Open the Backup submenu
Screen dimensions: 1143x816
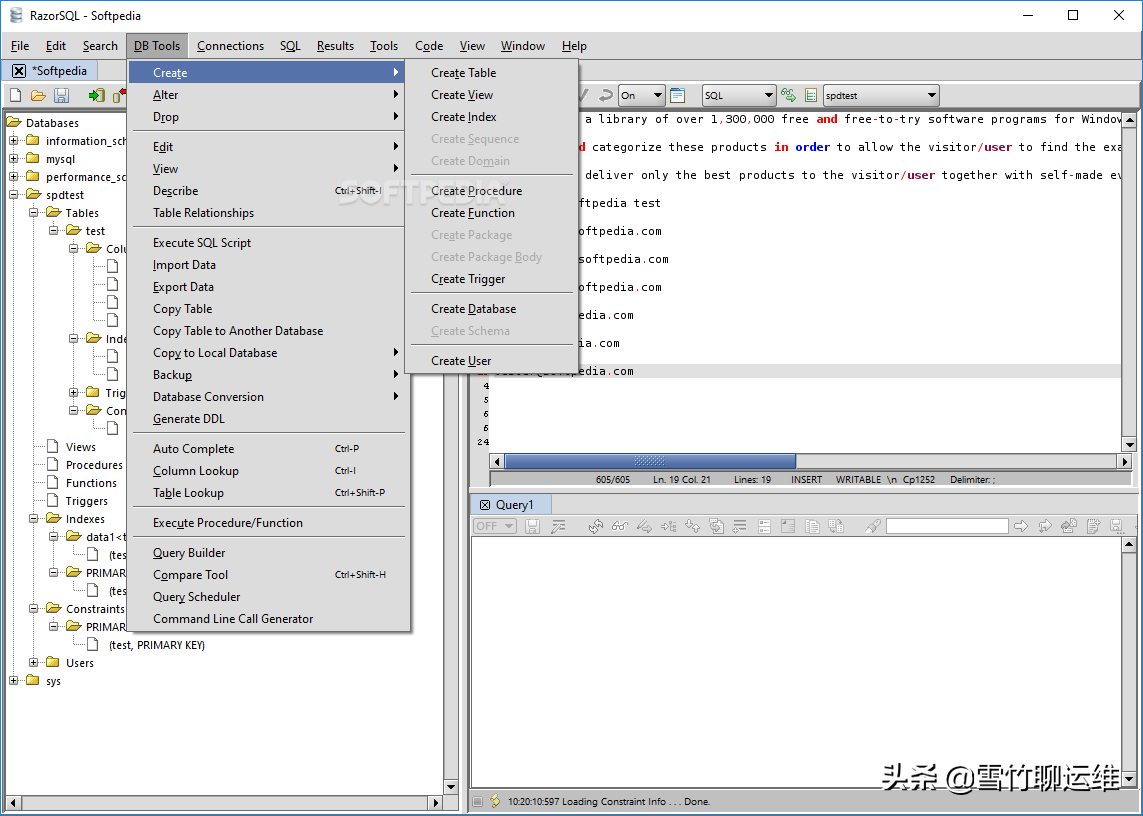pyautogui.click(x=267, y=375)
